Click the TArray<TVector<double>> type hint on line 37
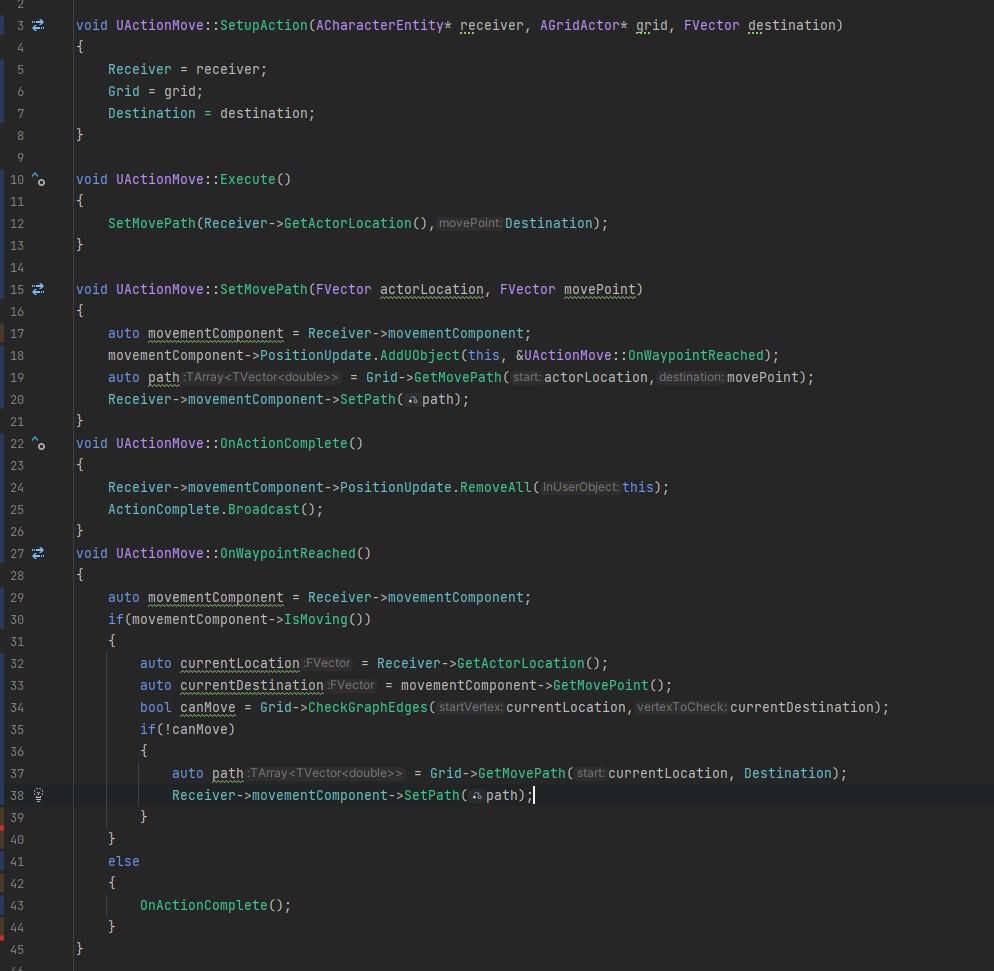Screen dimensions: 994x971 325,773
